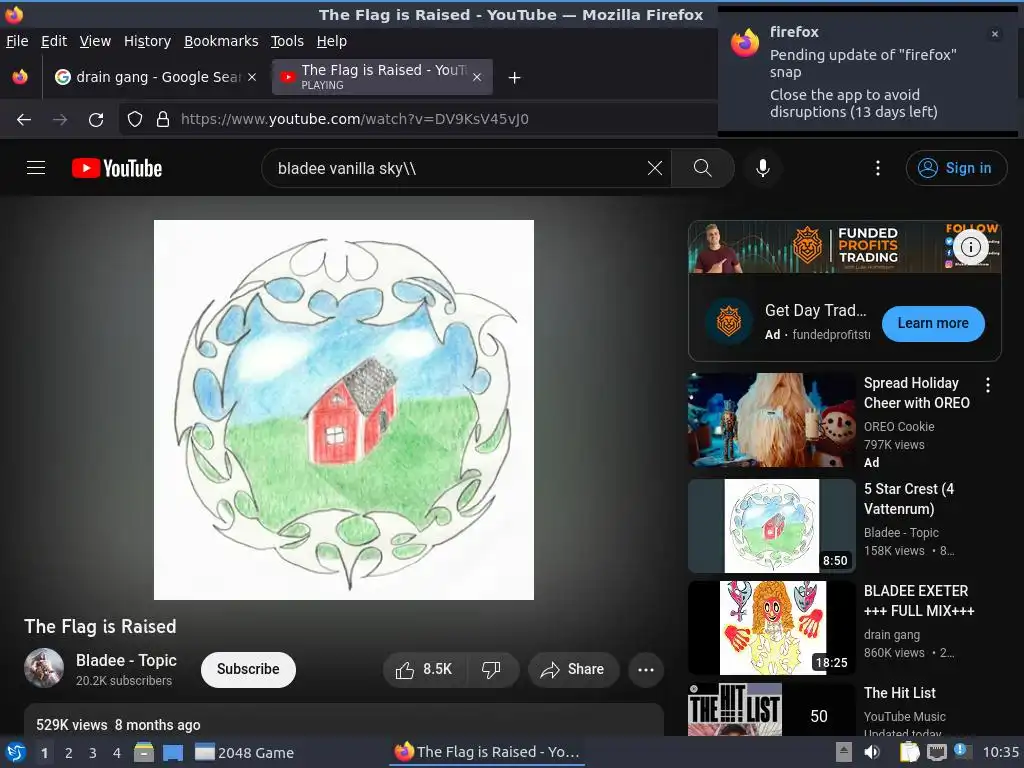
Task: Share the video
Action: 573,669
